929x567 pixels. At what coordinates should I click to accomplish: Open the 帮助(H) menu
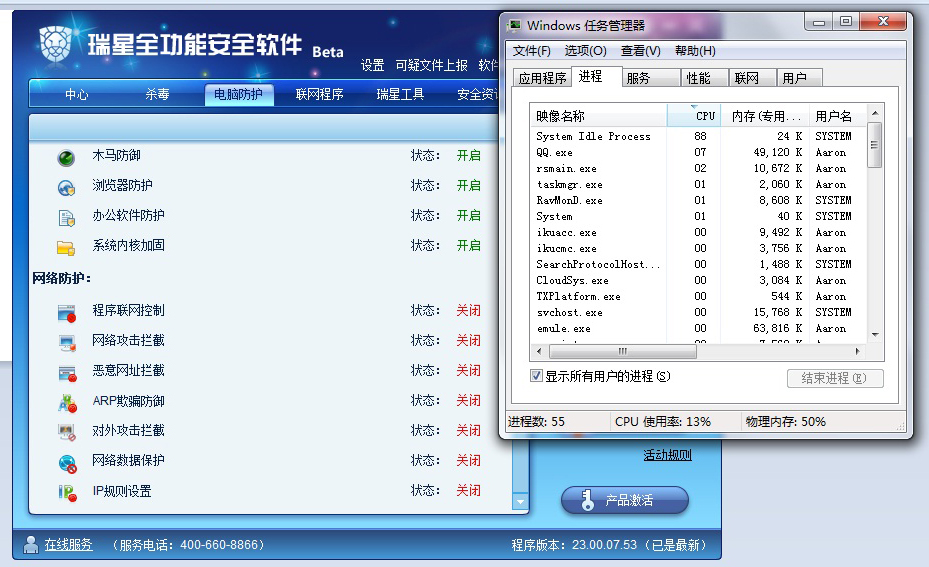695,51
